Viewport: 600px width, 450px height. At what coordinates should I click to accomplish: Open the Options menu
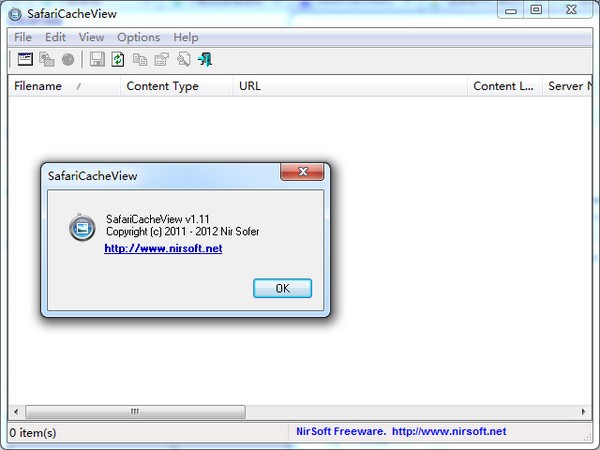coord(139,38)
